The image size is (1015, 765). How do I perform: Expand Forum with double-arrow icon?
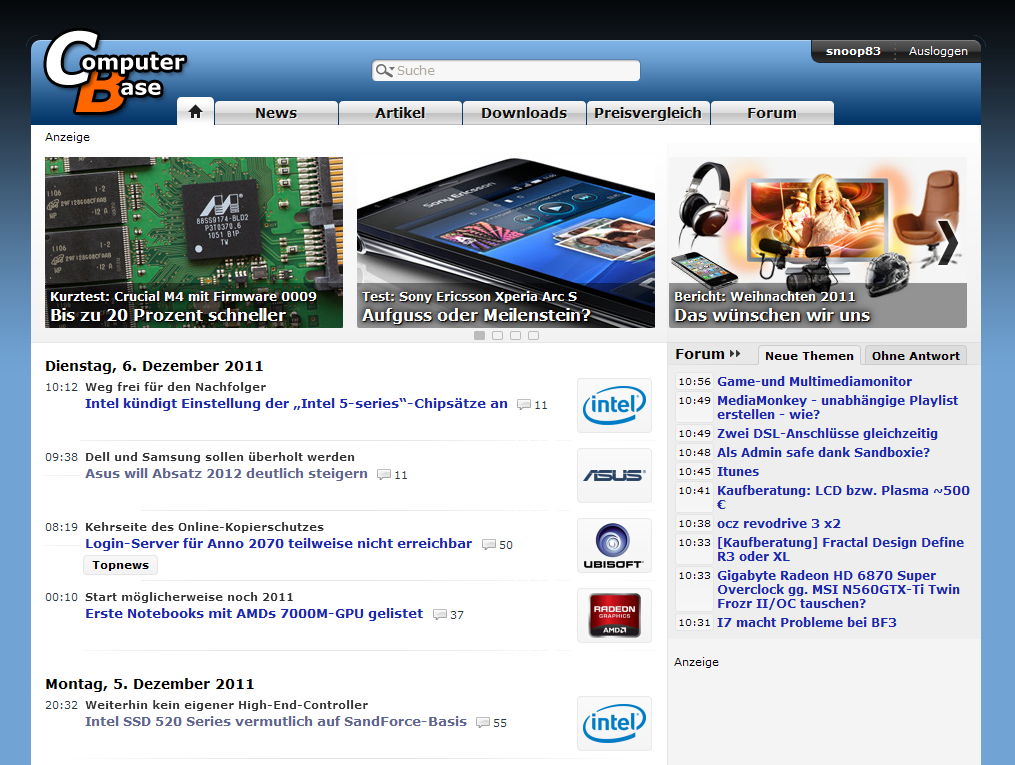[x=735, y=354]
